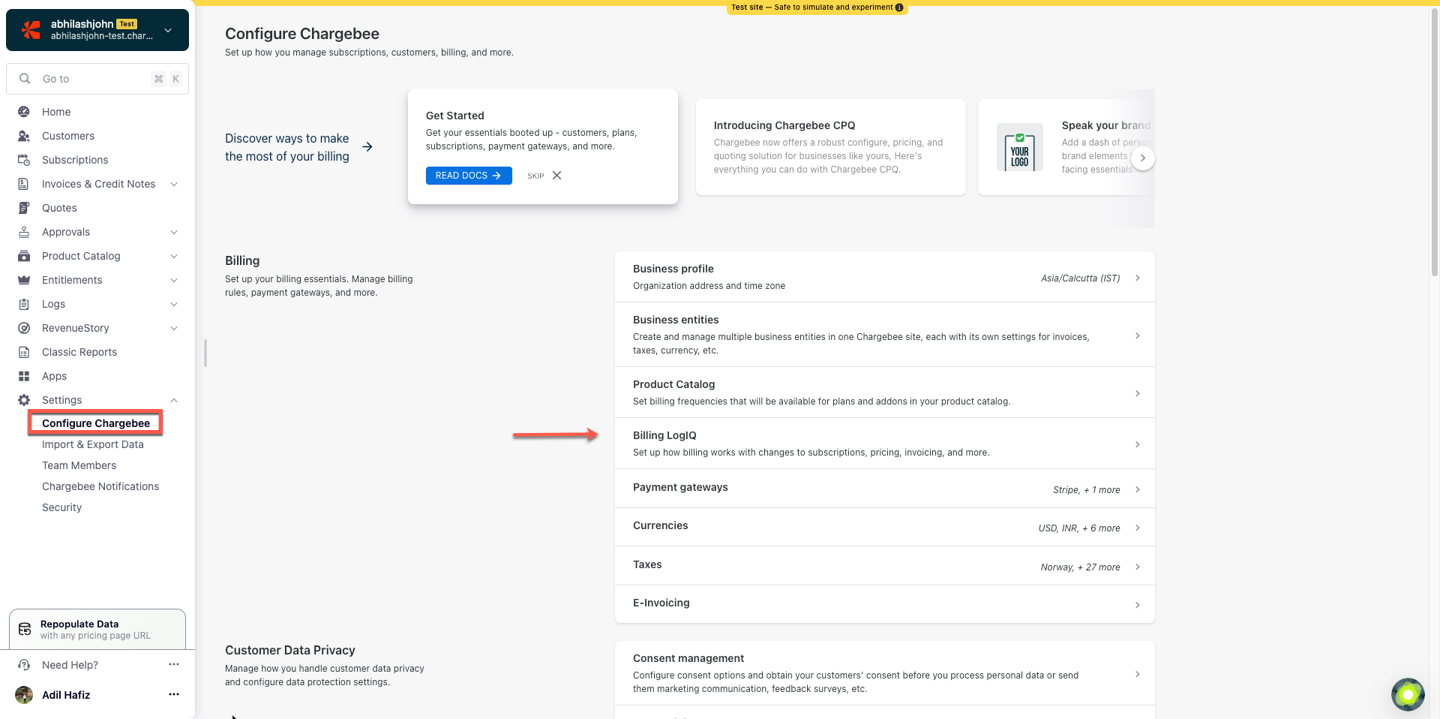
Task: Expand Invoices & Credit Notes submenu
Action: (x=174, y=184)
